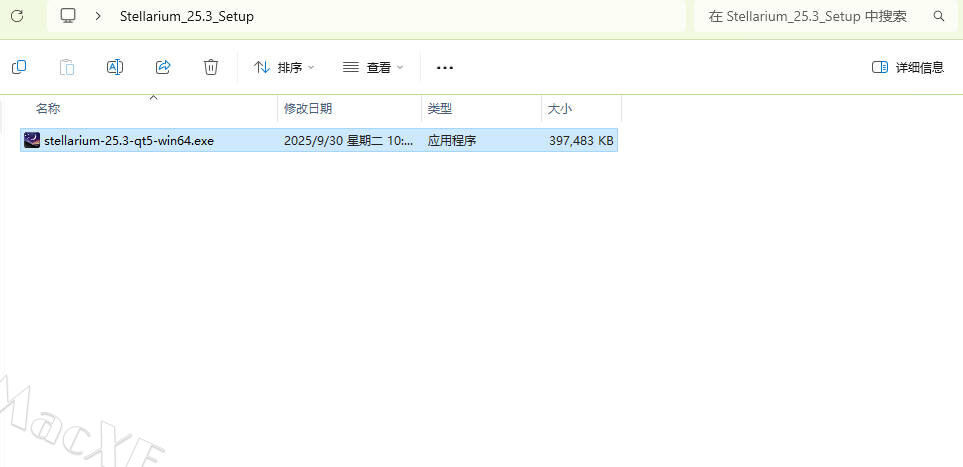Click the magnifier icon in the search box
The image size is (963, 467).
[938, 16]
